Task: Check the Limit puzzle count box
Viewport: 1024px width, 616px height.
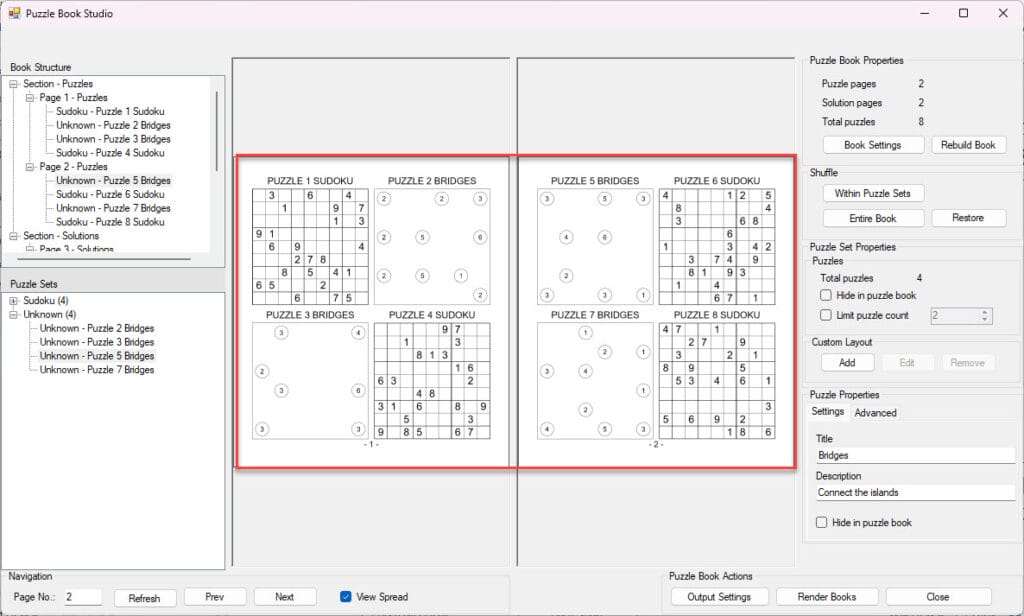Action: 825,315
